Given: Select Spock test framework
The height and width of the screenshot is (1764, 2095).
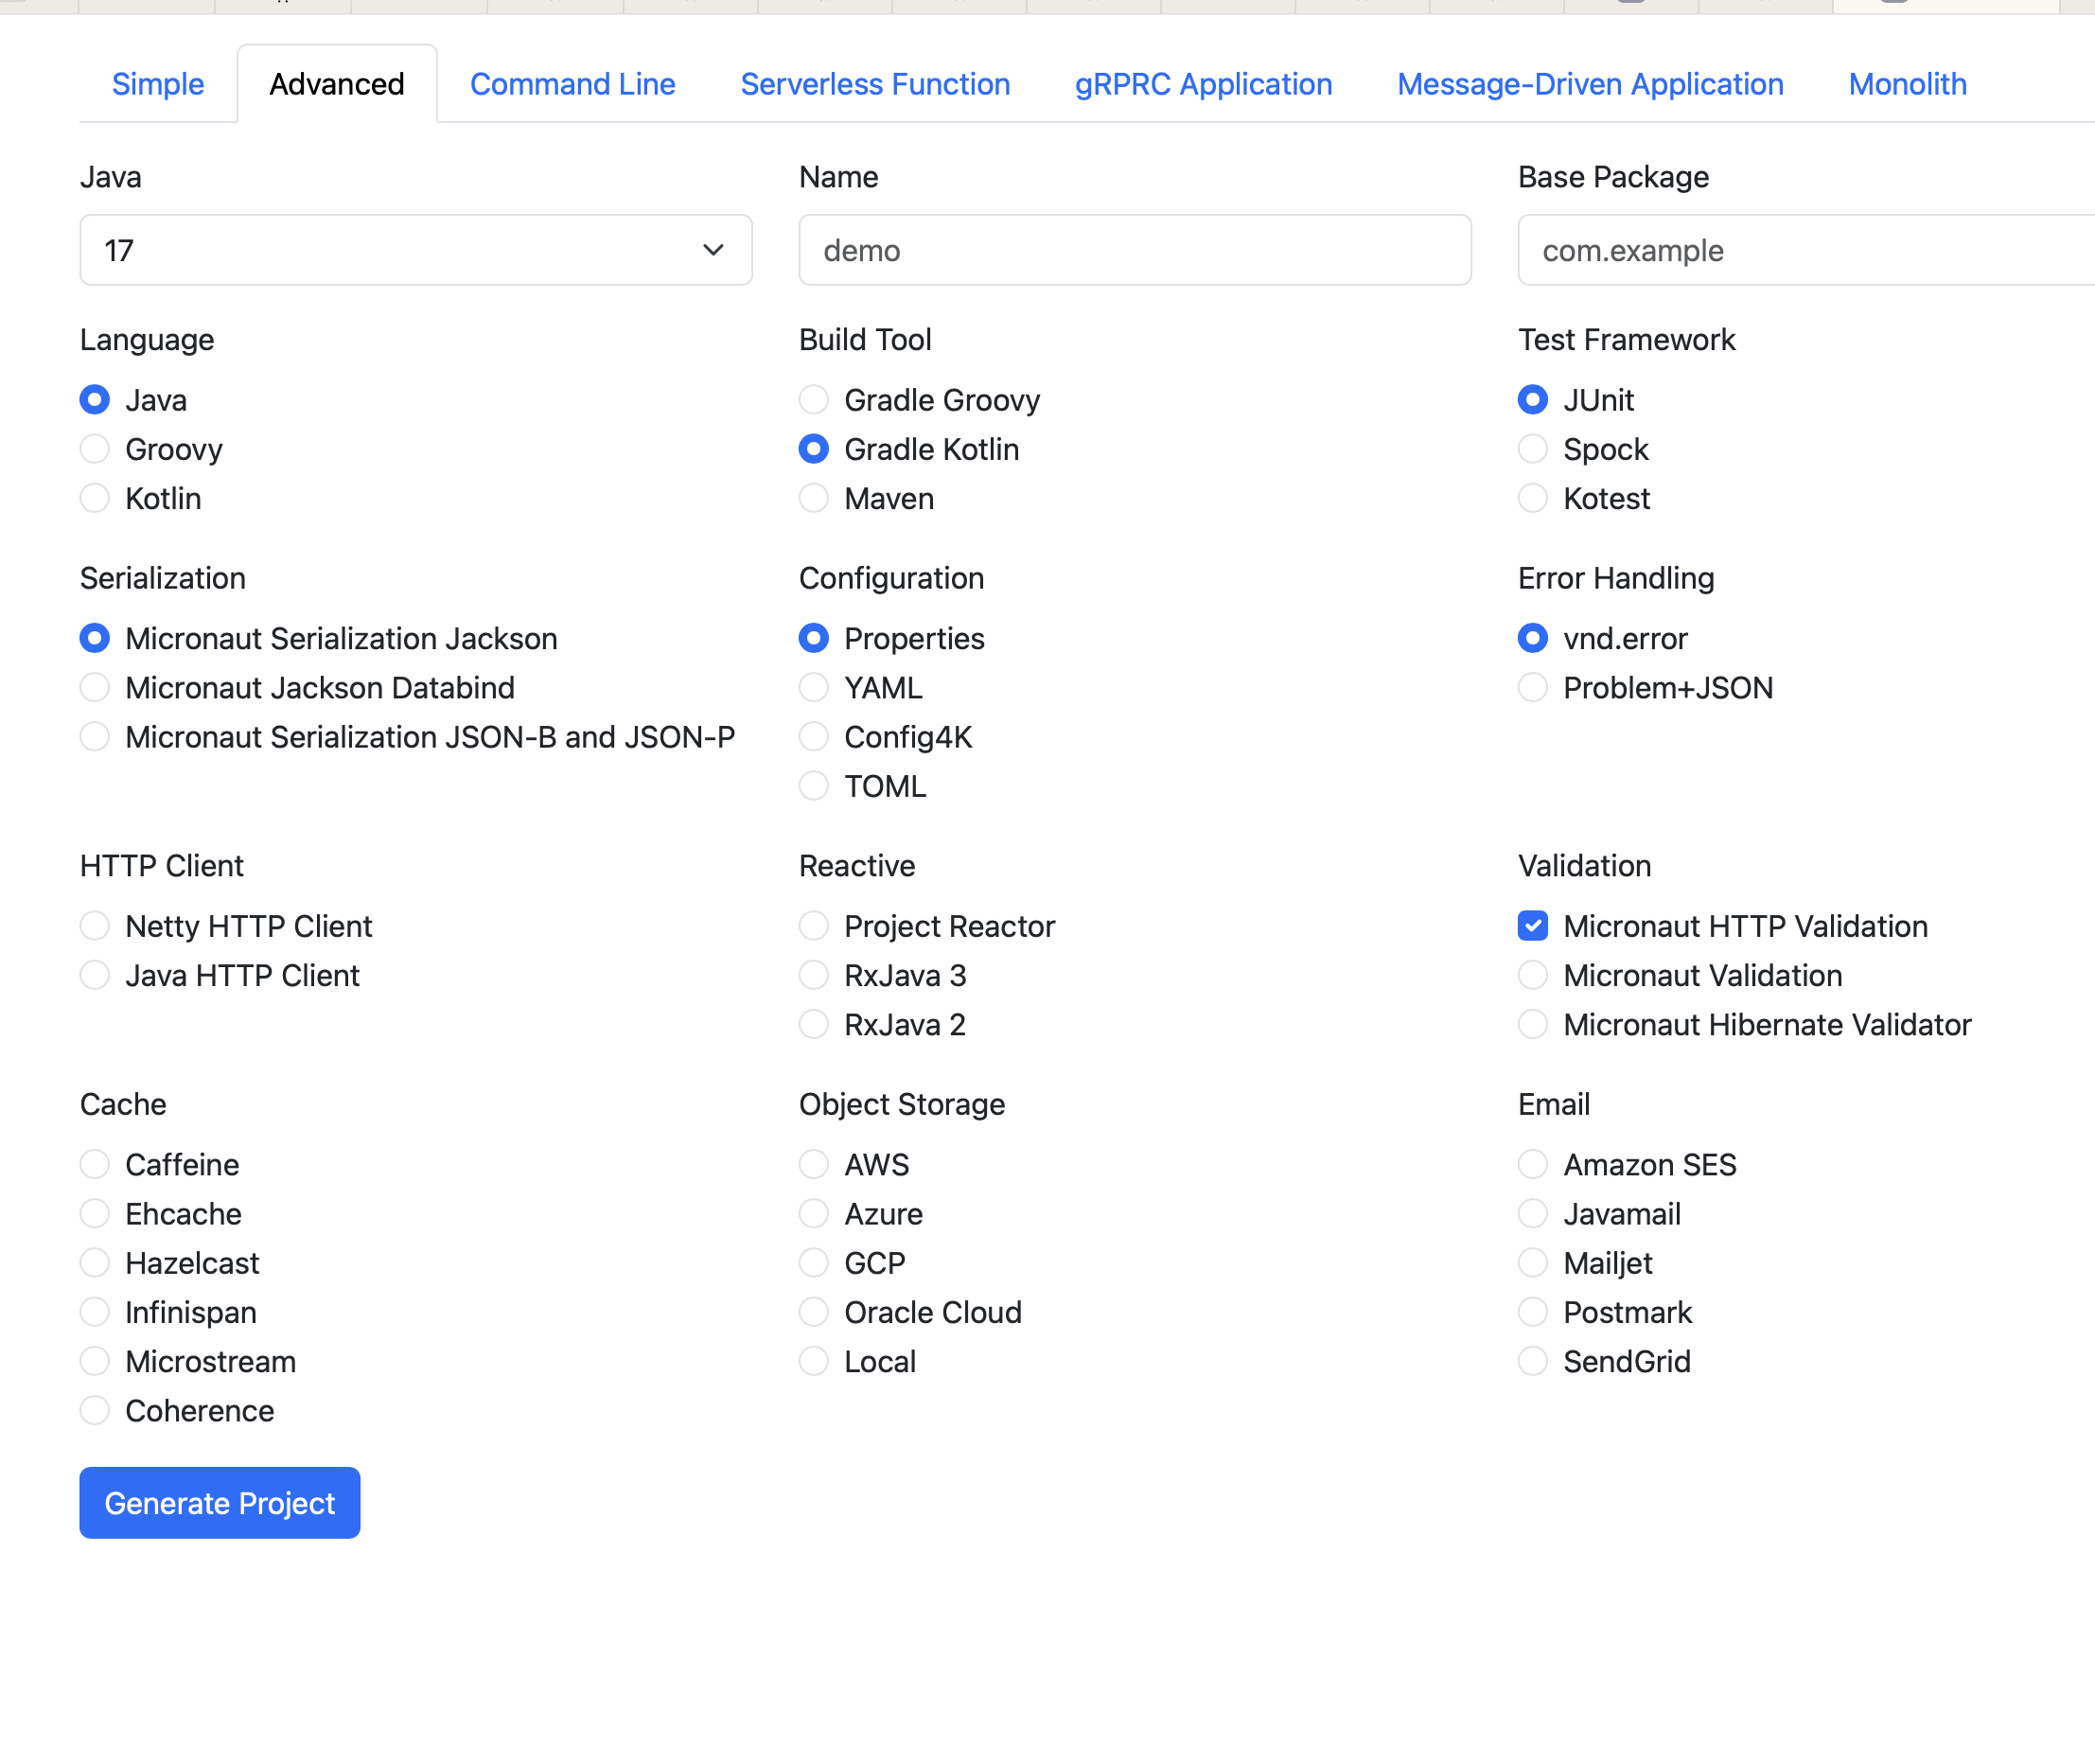Looking at the screenshot, I should point(1532,449).
